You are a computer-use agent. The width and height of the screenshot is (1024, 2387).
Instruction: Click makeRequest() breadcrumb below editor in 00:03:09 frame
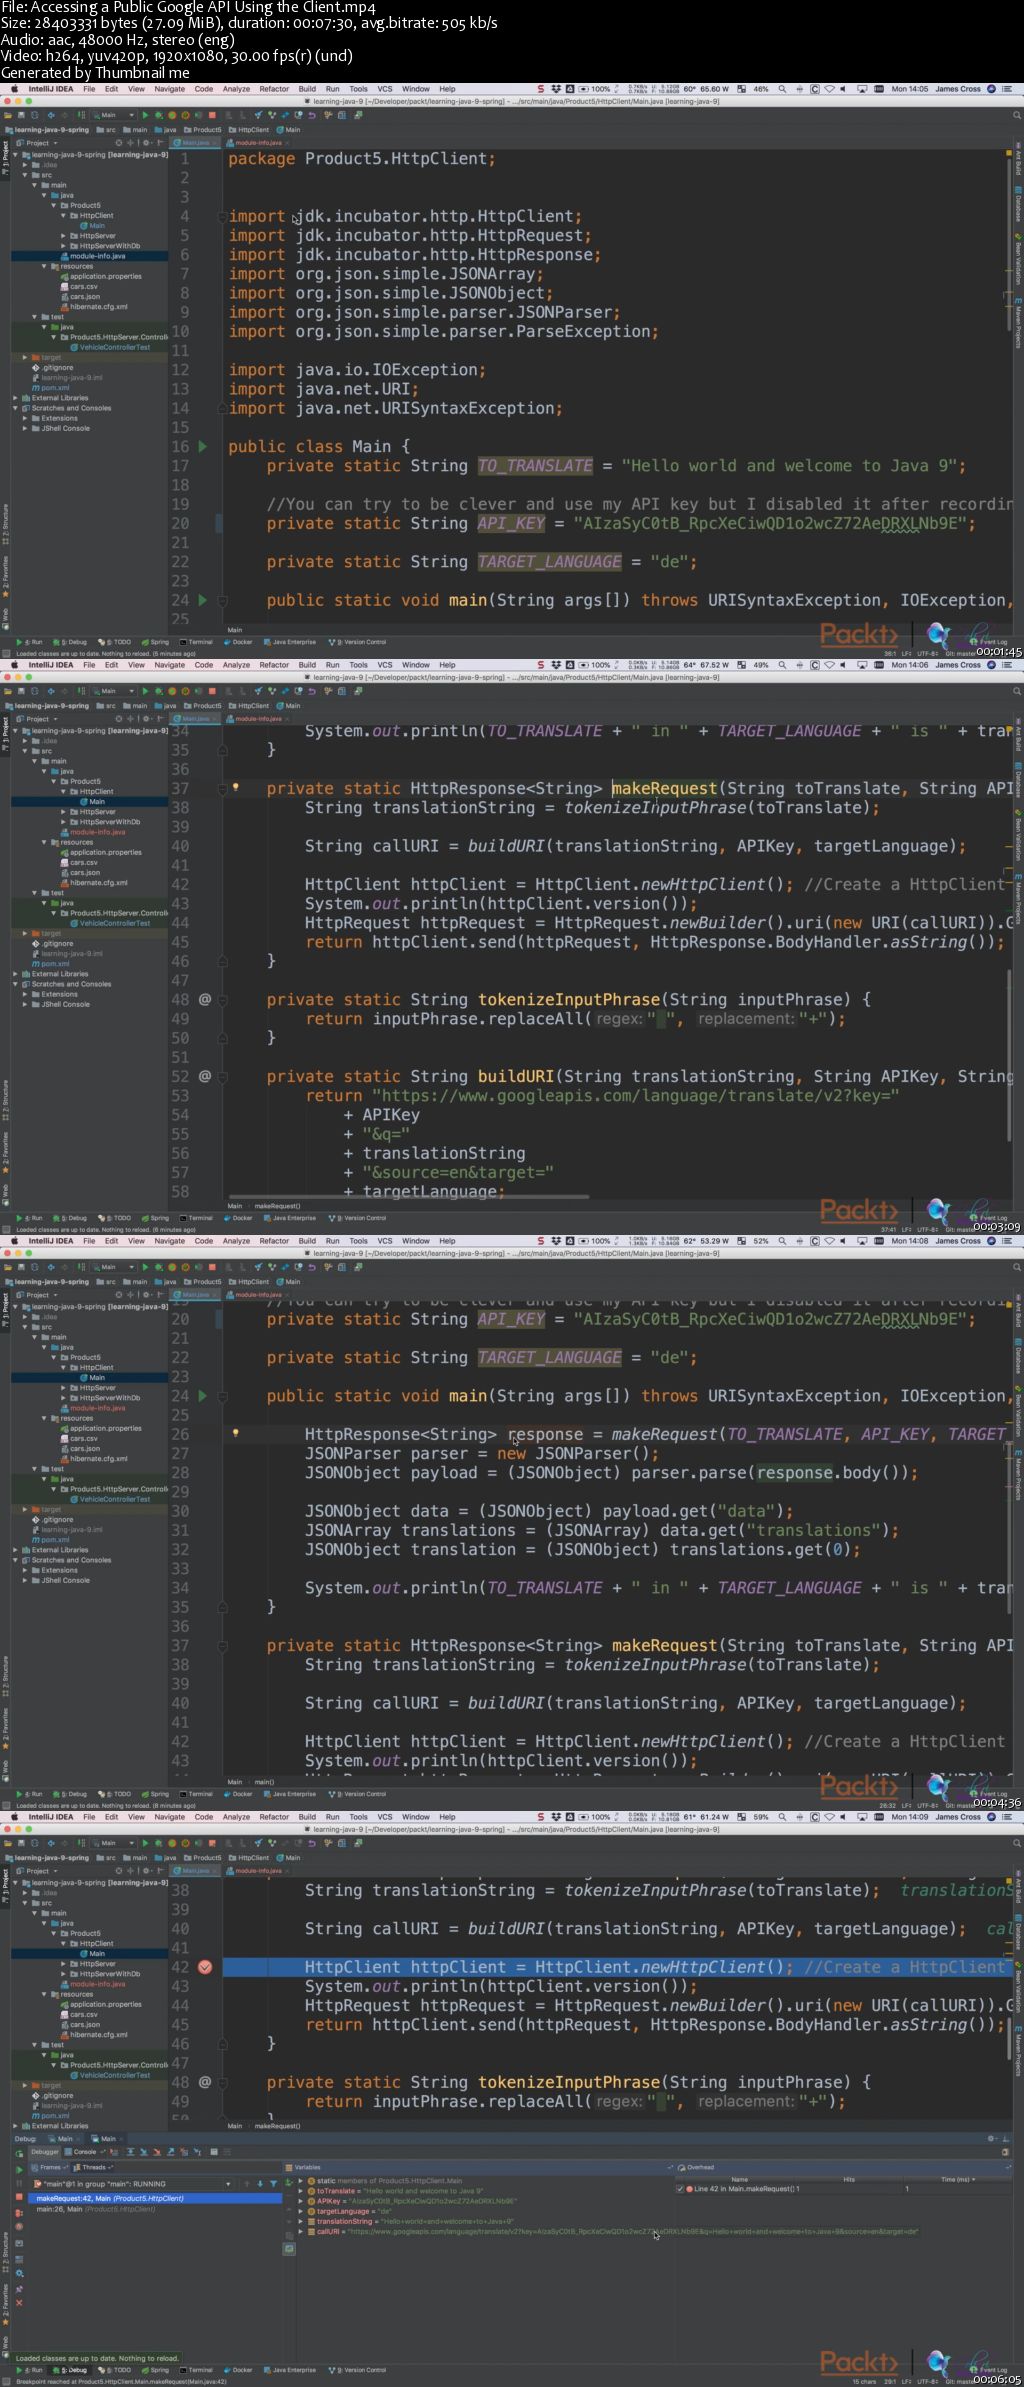[277, 1206]
